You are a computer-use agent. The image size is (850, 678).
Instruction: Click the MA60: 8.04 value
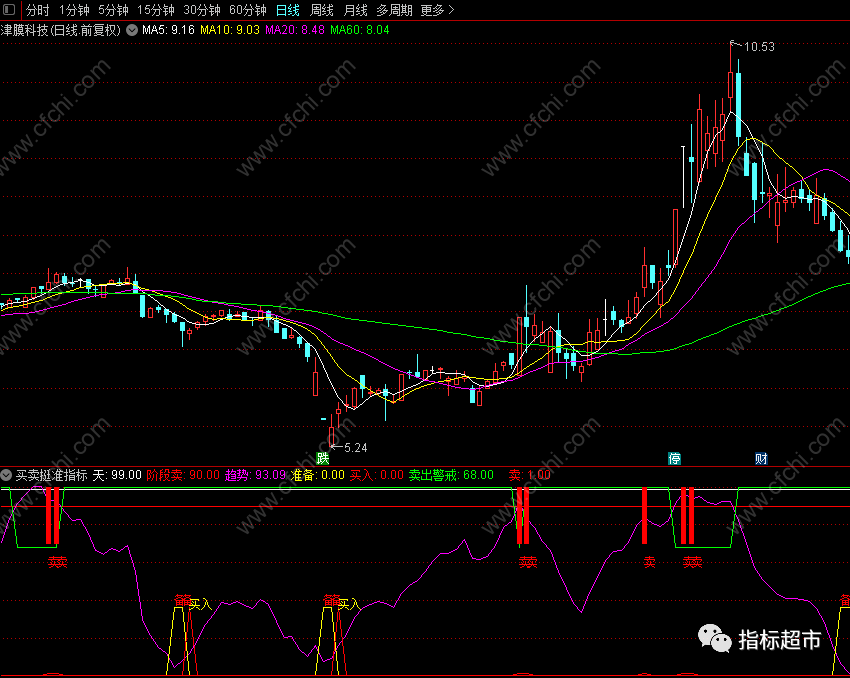click(x=360, y=30)
